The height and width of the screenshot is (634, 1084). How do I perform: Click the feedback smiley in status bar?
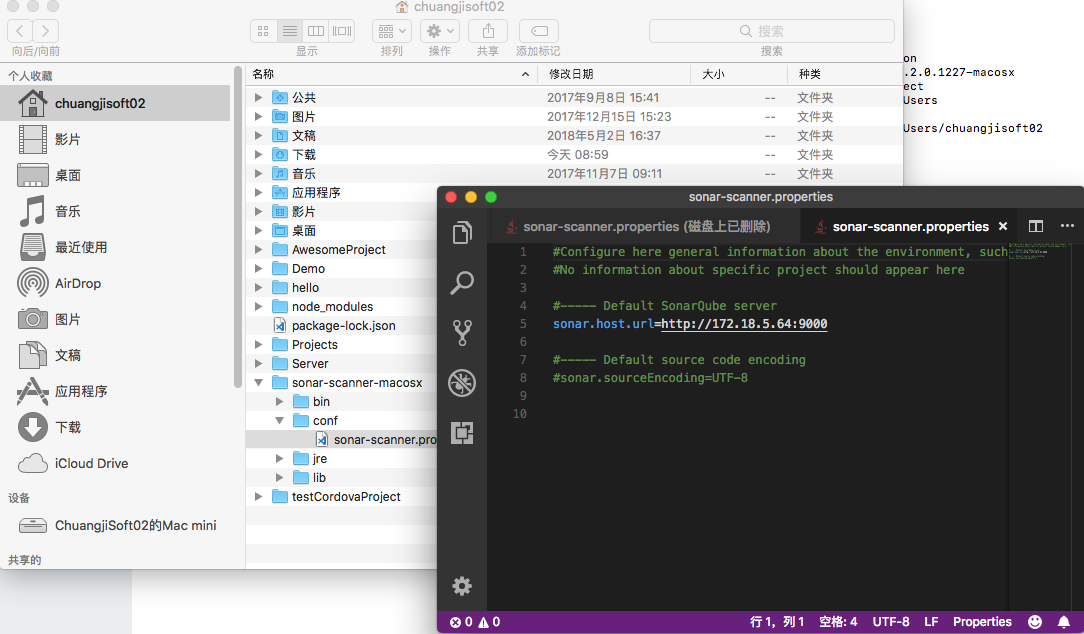tap(1035, 622)
